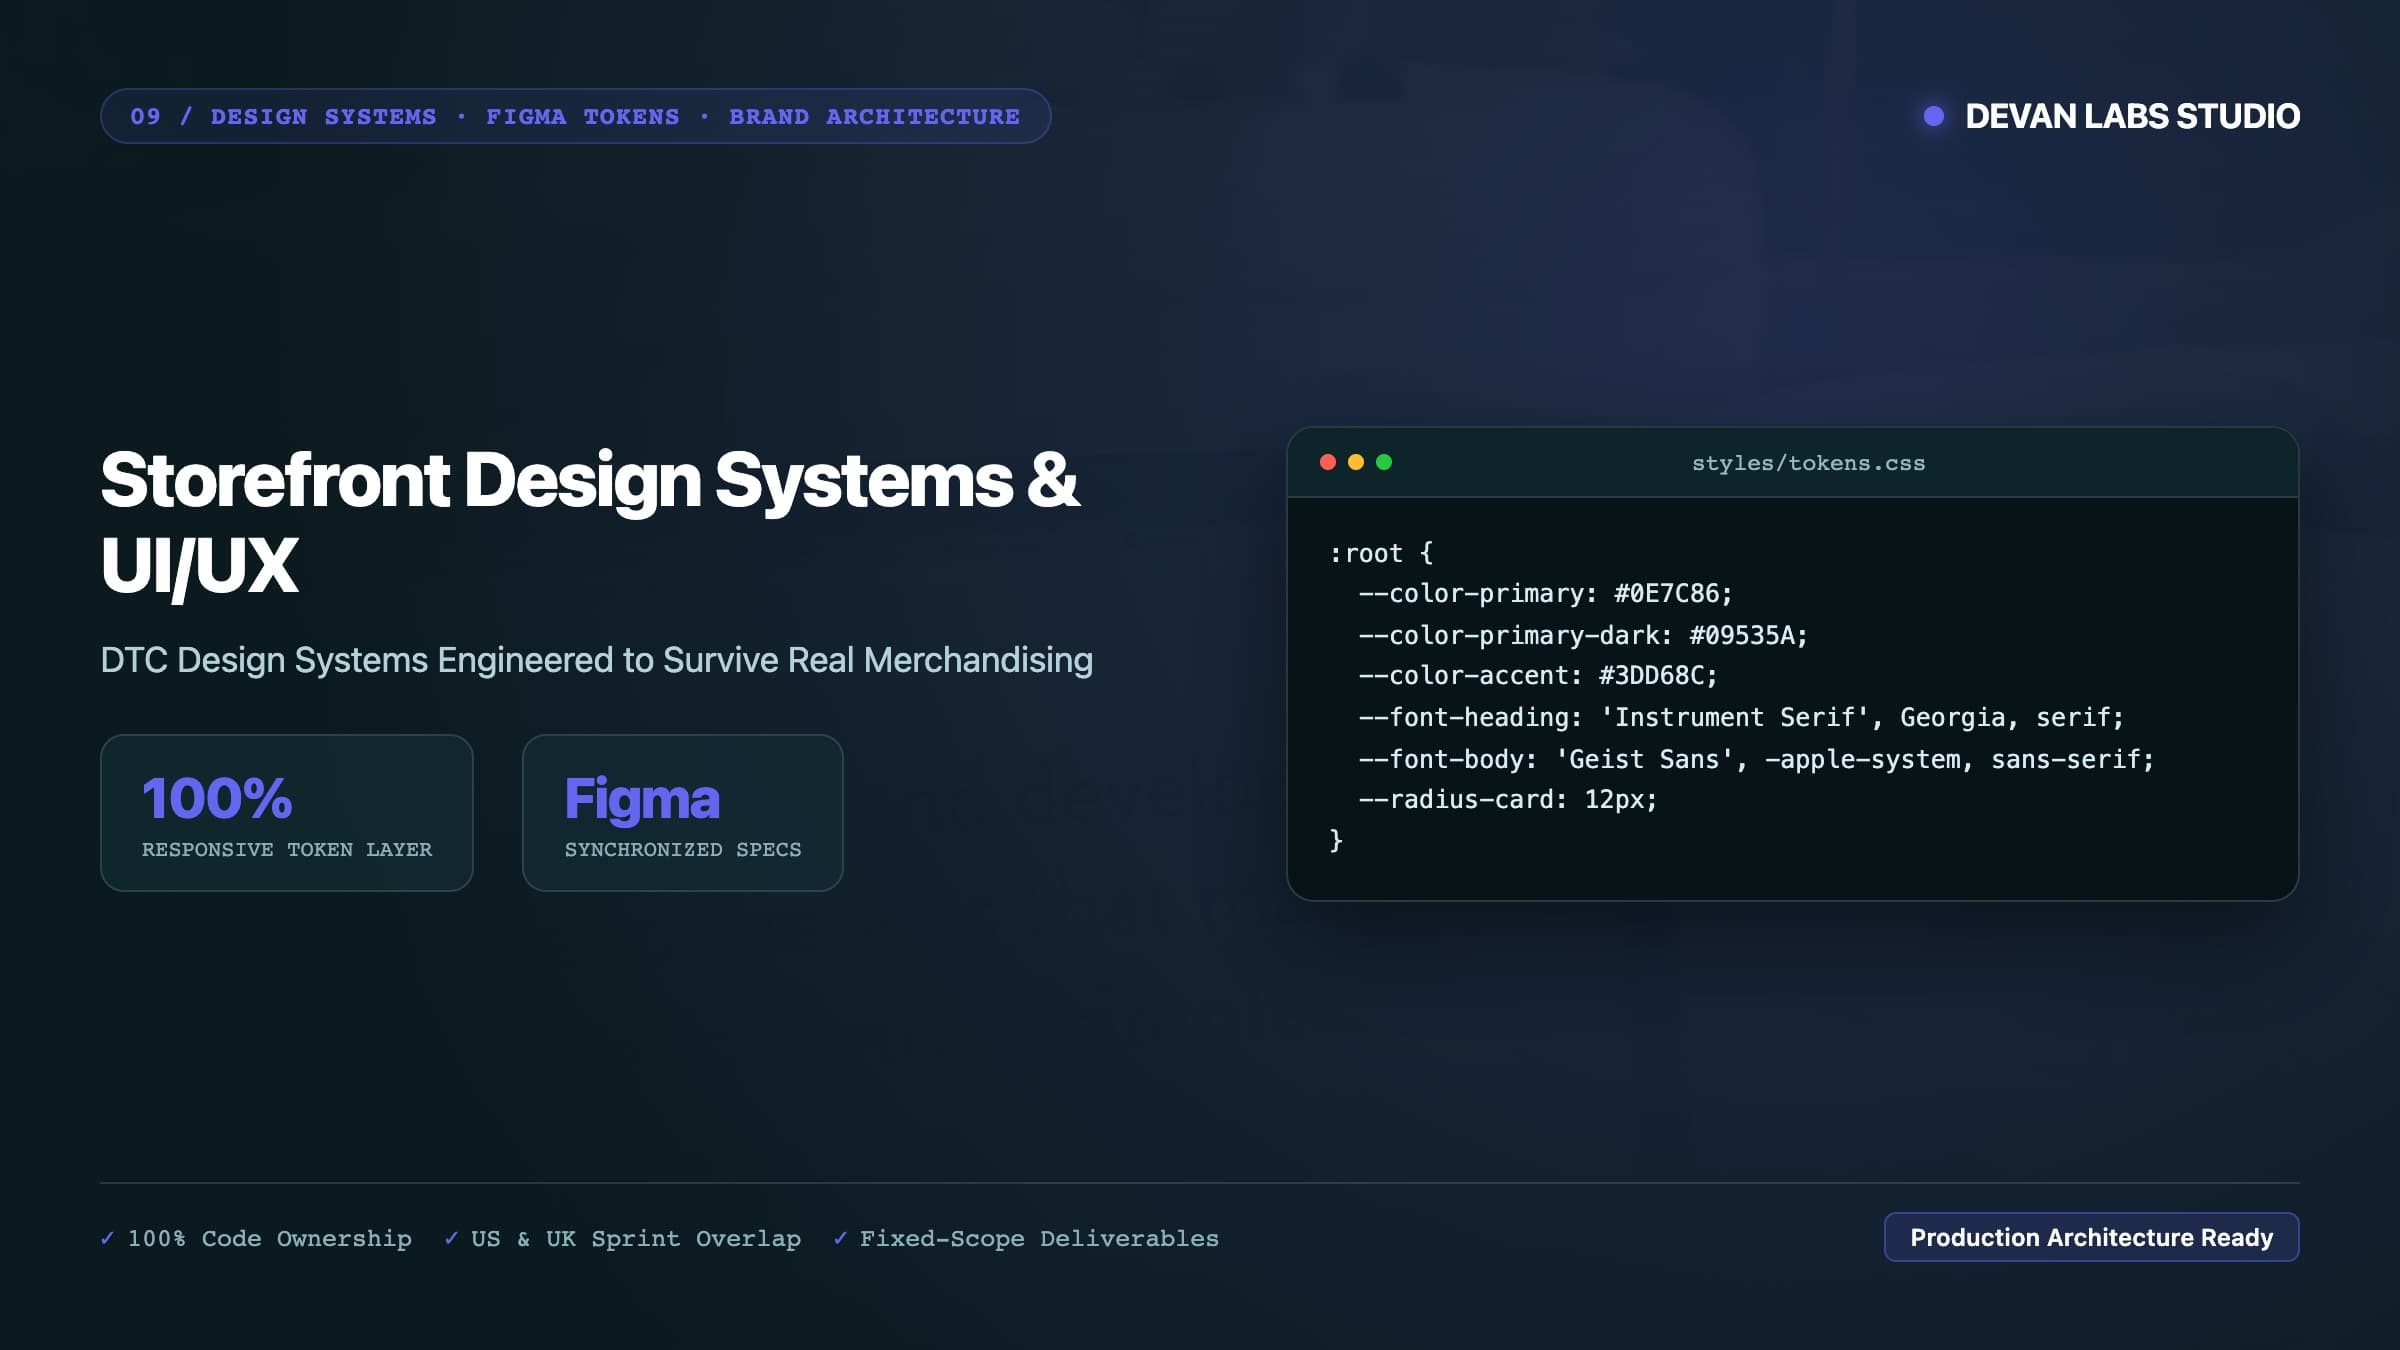Select the Figma Synchronized Specs card
The height and width of the screenshot is (1350, 2400).
point(683,813)
